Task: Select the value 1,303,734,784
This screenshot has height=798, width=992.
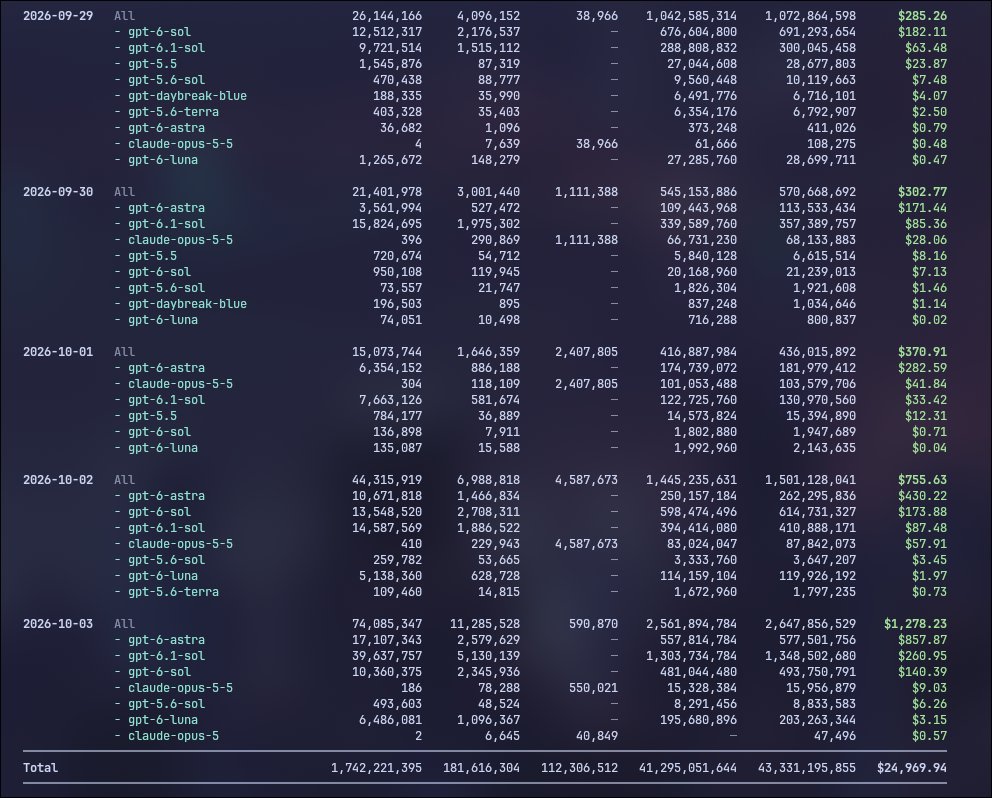Action: tap(691, 656)
